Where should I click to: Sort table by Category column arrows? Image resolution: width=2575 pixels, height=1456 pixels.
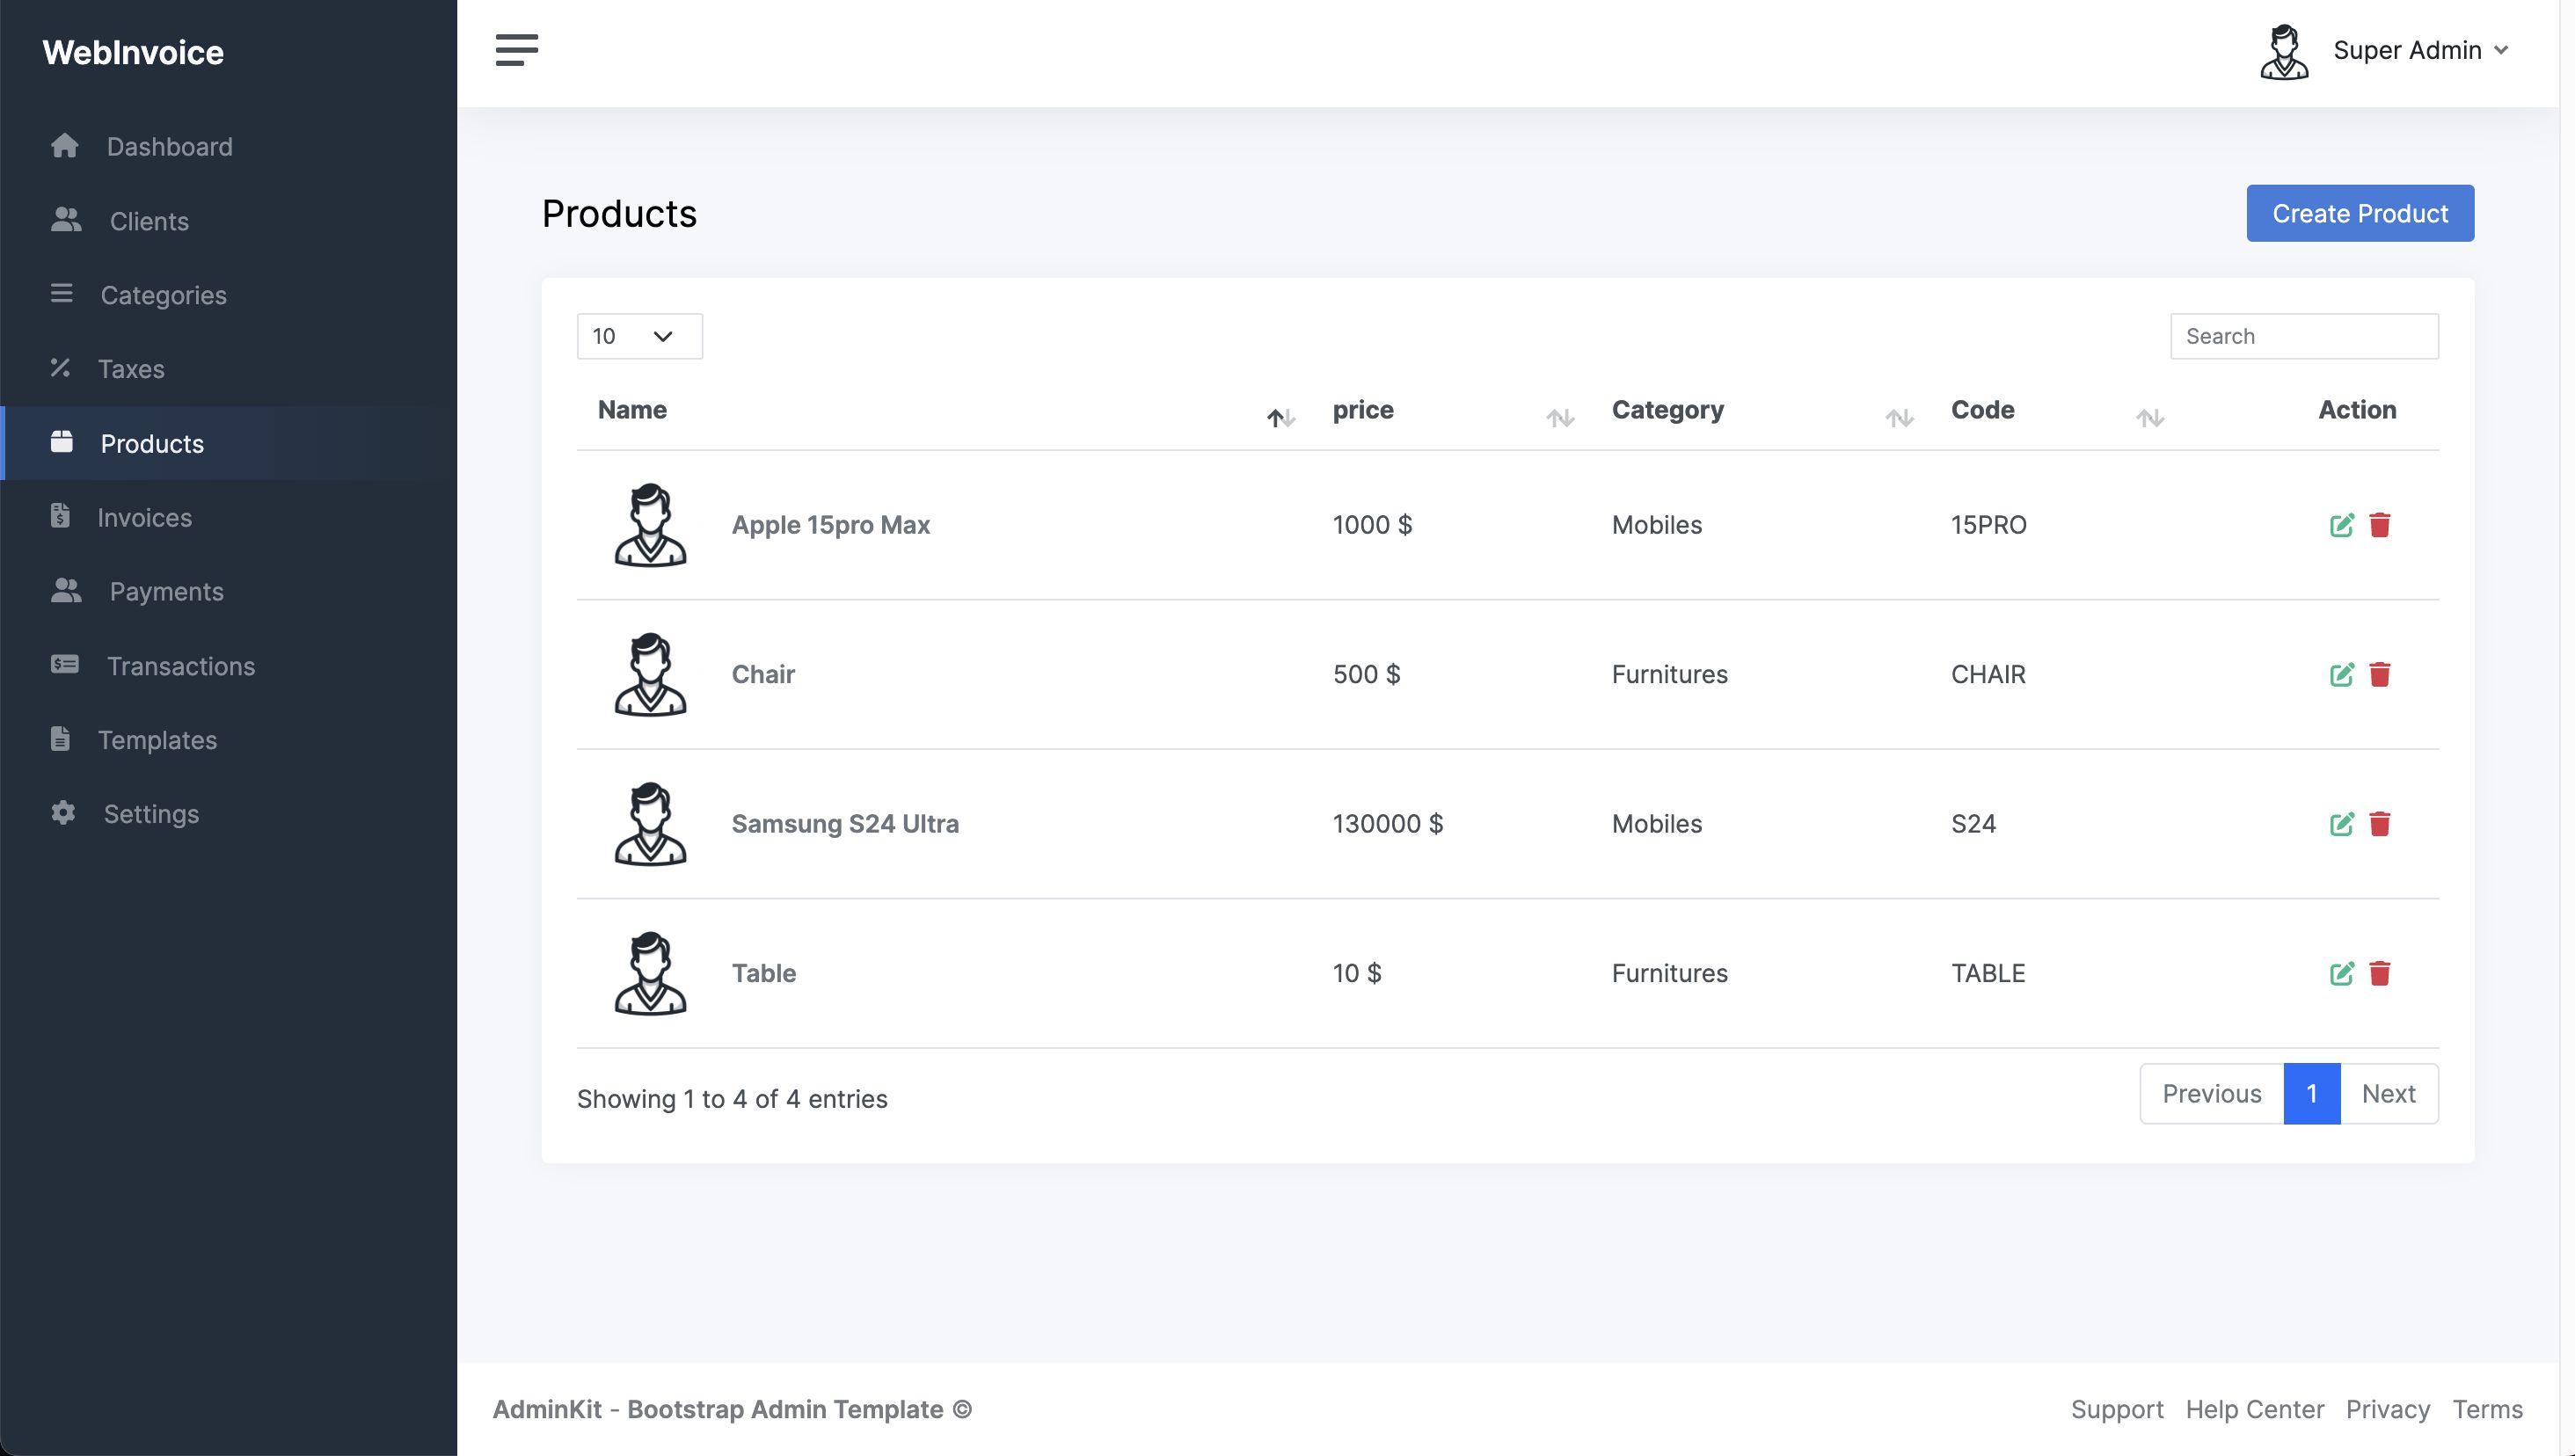(x=1899, y=418)
